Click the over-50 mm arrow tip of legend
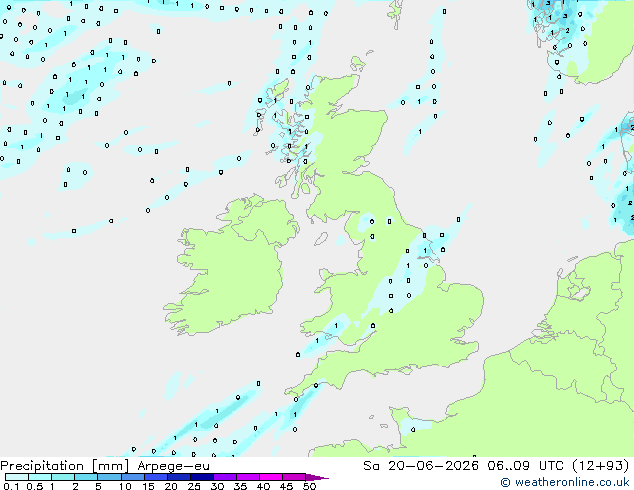Screen dimensions: 634x490 pos(317,478)
